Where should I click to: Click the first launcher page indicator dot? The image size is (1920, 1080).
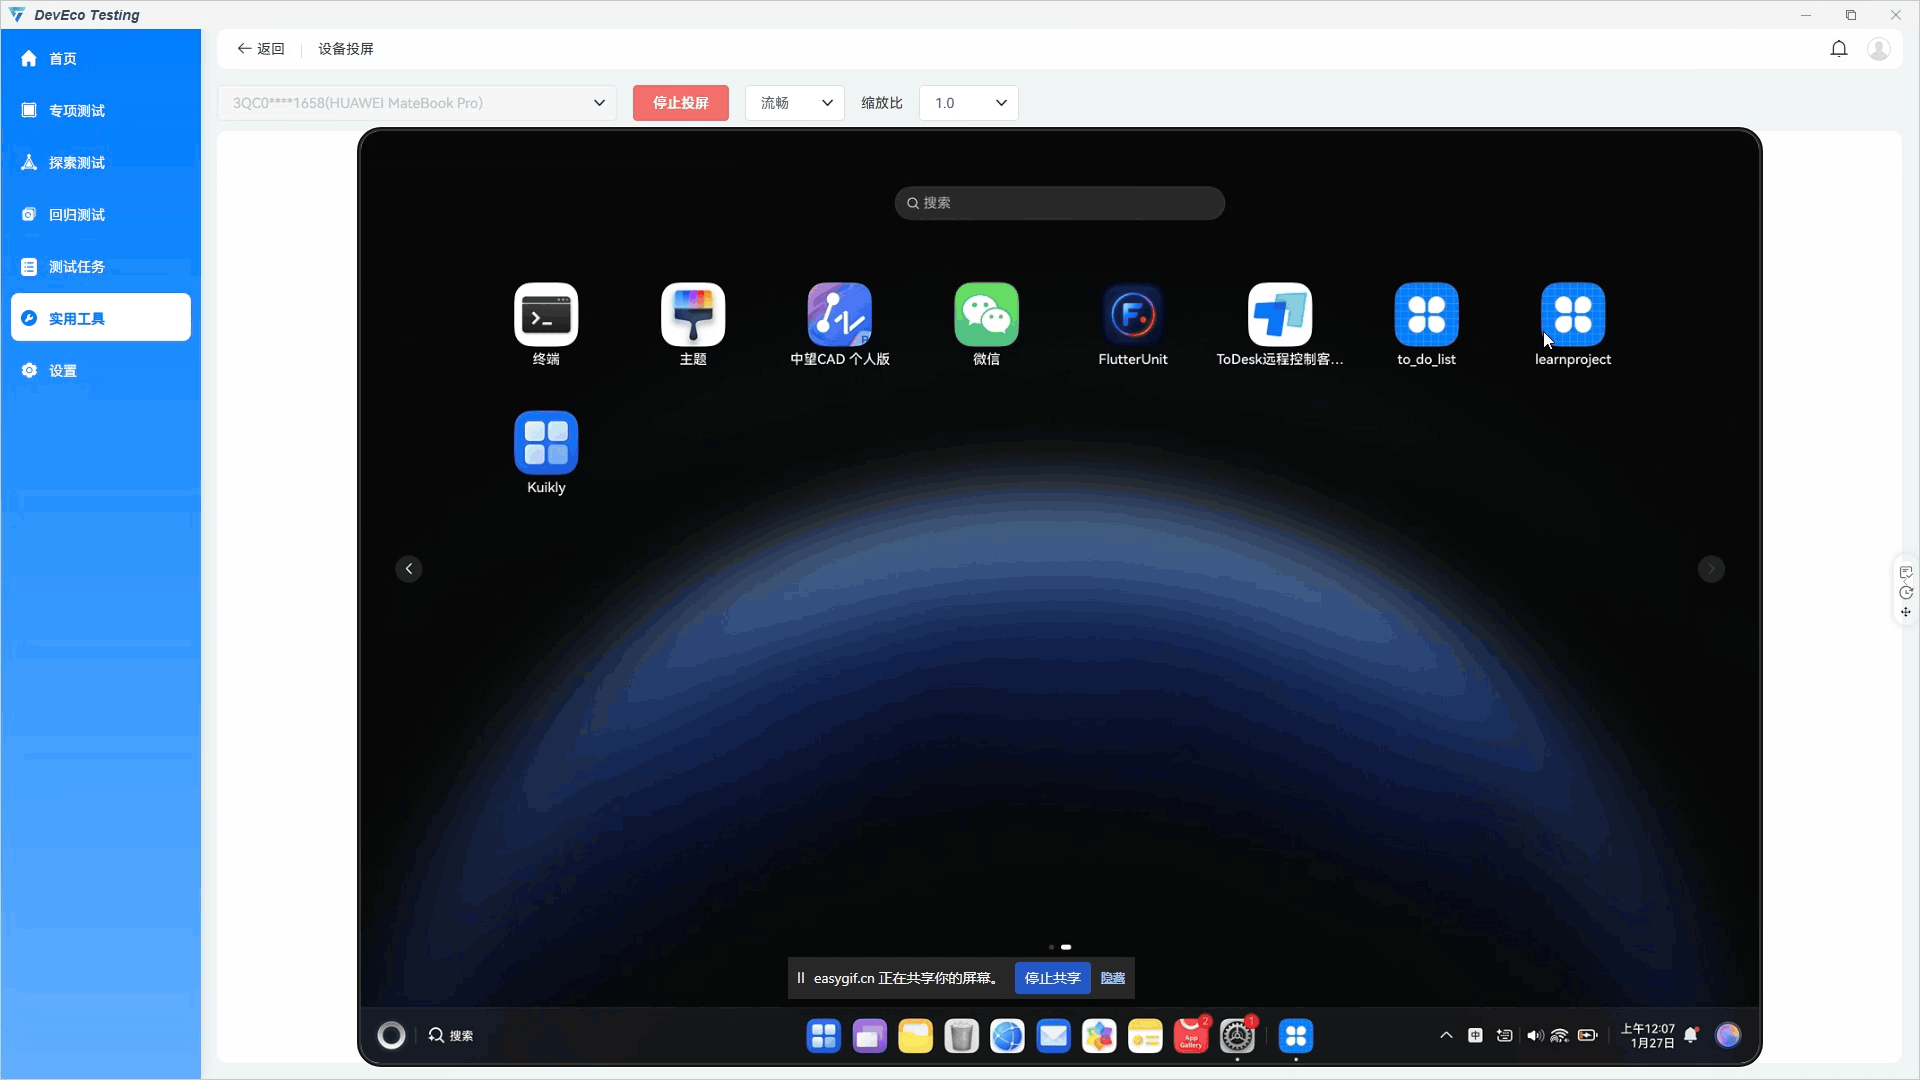1051,947
